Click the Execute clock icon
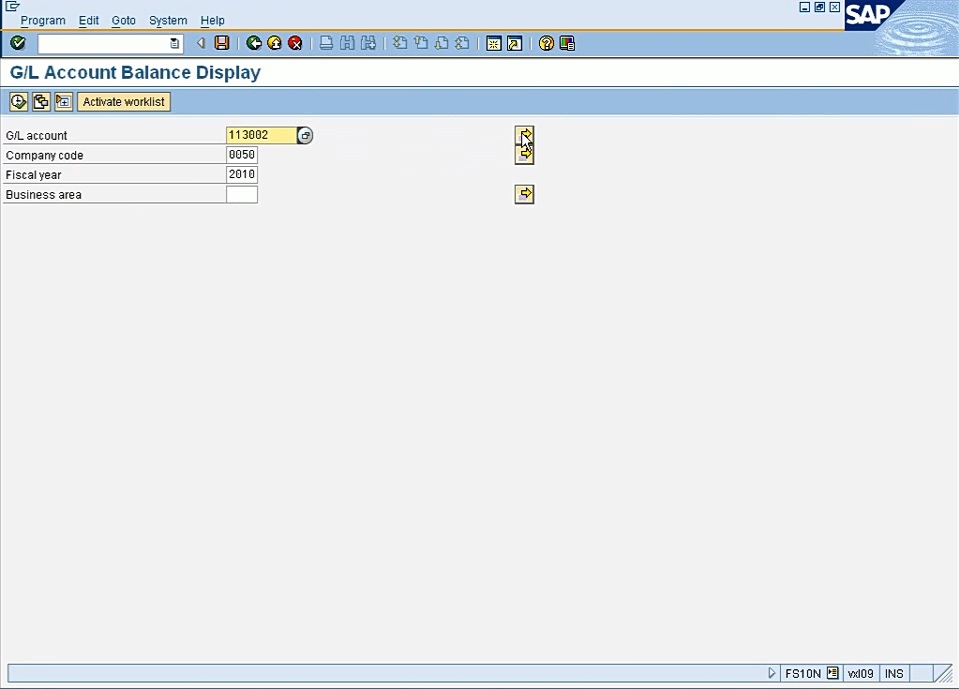 pos(18,101)
